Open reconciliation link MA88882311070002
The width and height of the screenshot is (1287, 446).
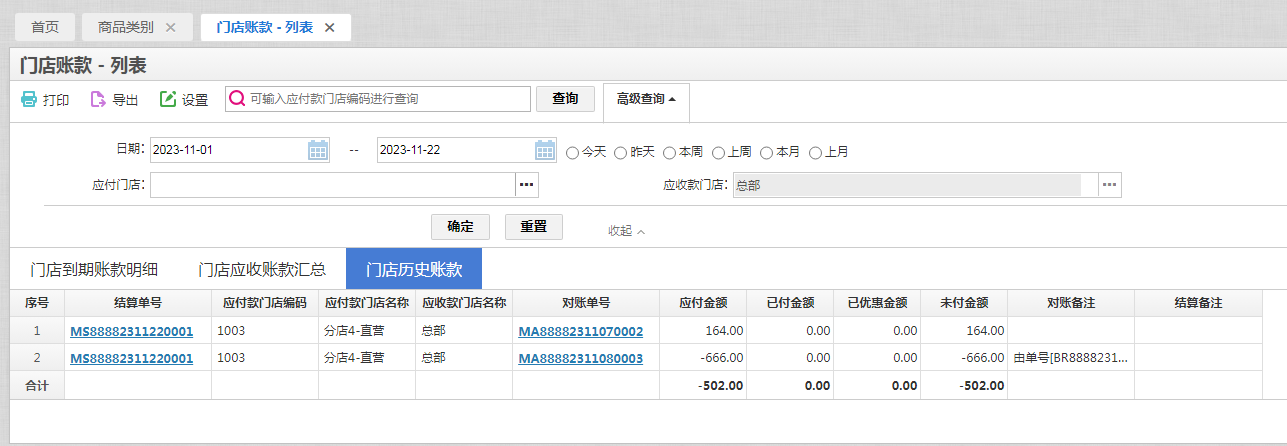click(580, 331)
